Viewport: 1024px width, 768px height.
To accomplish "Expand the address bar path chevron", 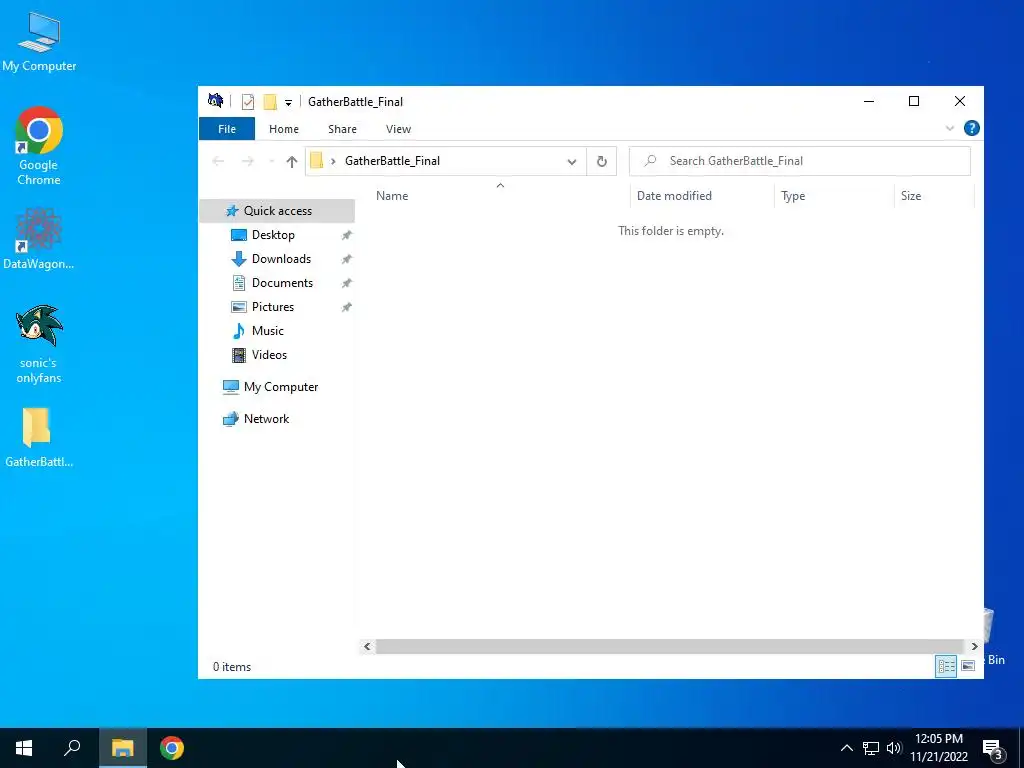I will click(333, 161).
